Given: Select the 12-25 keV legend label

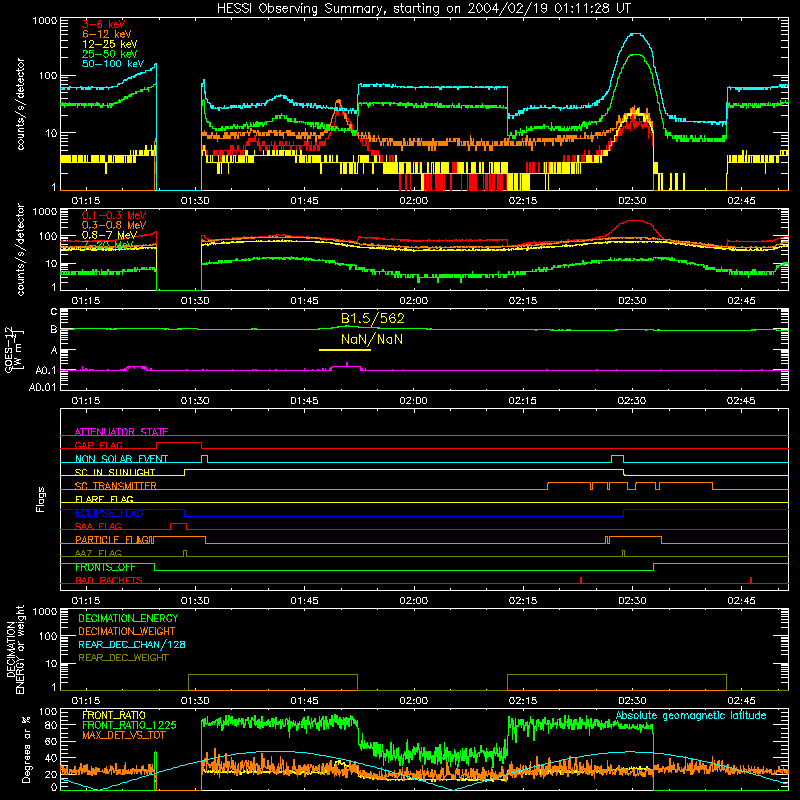Looking at the screenshot, I should [110, 44].
